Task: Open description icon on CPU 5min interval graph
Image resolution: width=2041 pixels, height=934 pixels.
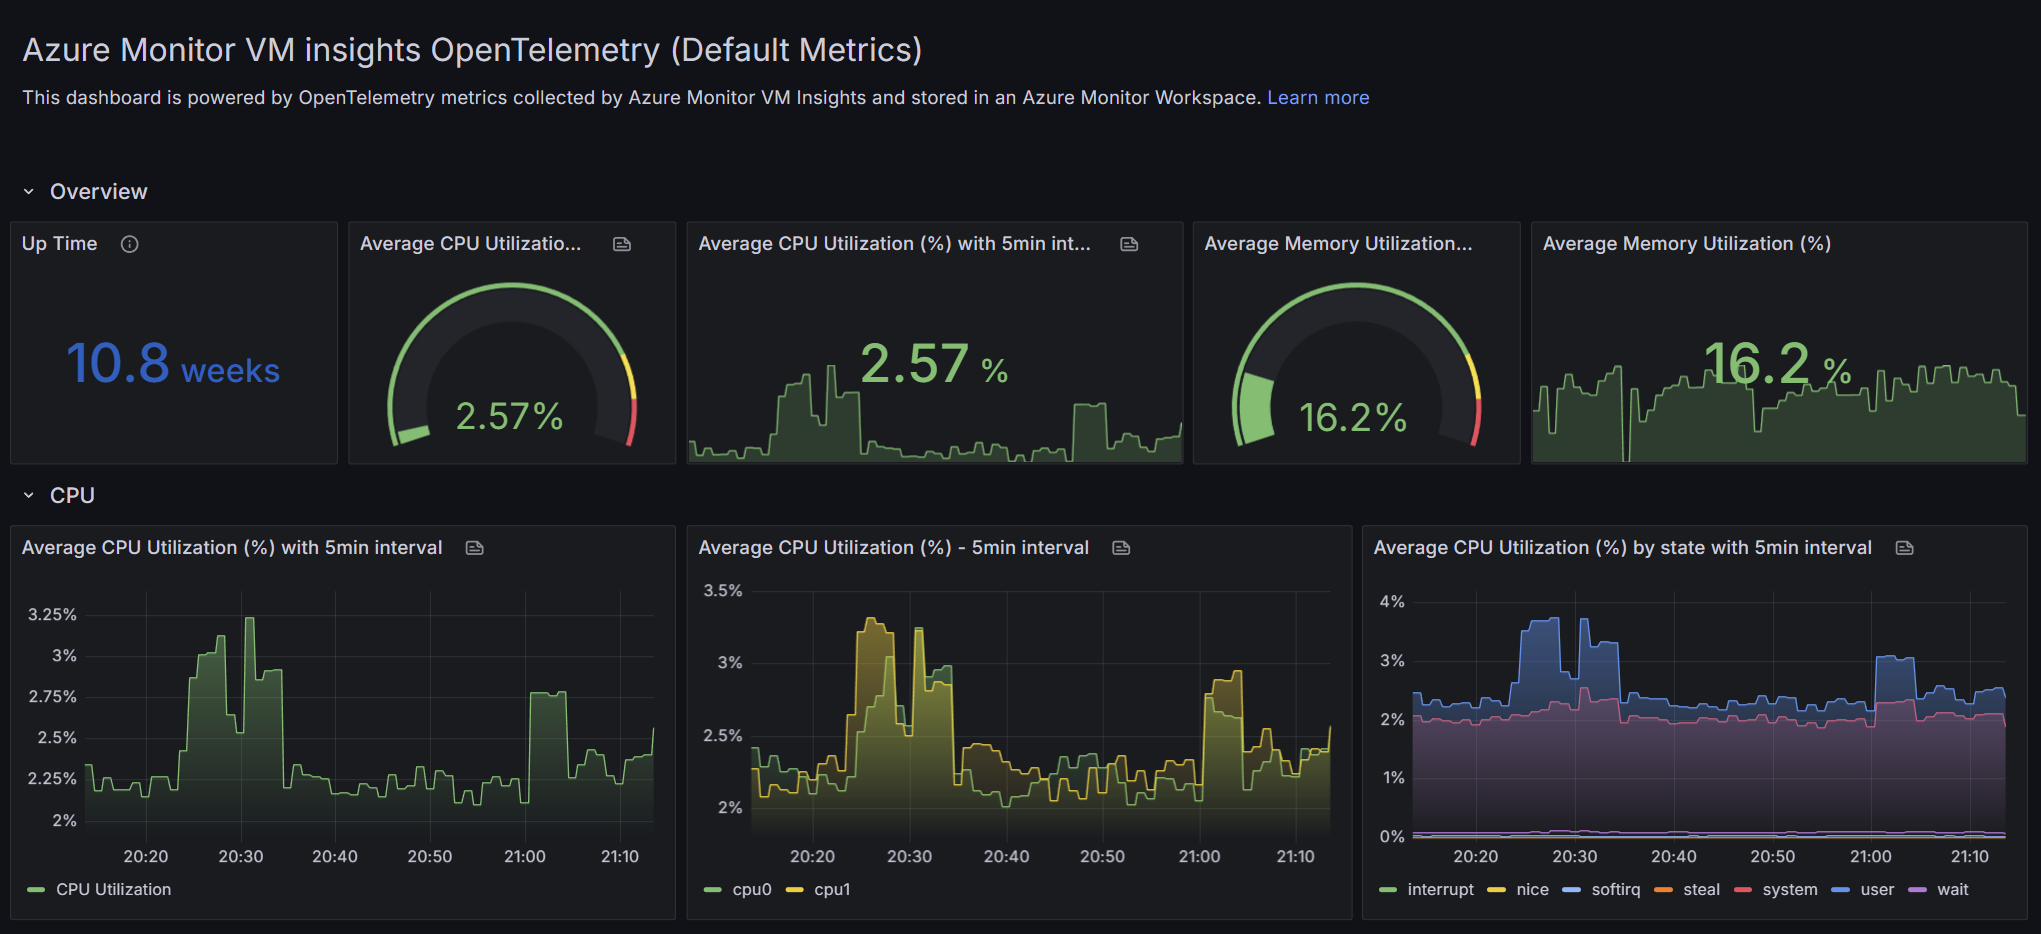Action: pyautogui.click(x=475, y=548)
